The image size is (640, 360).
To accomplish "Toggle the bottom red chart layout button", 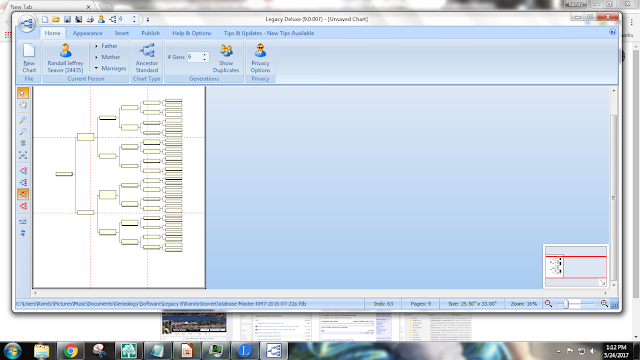I will (23, 206).
